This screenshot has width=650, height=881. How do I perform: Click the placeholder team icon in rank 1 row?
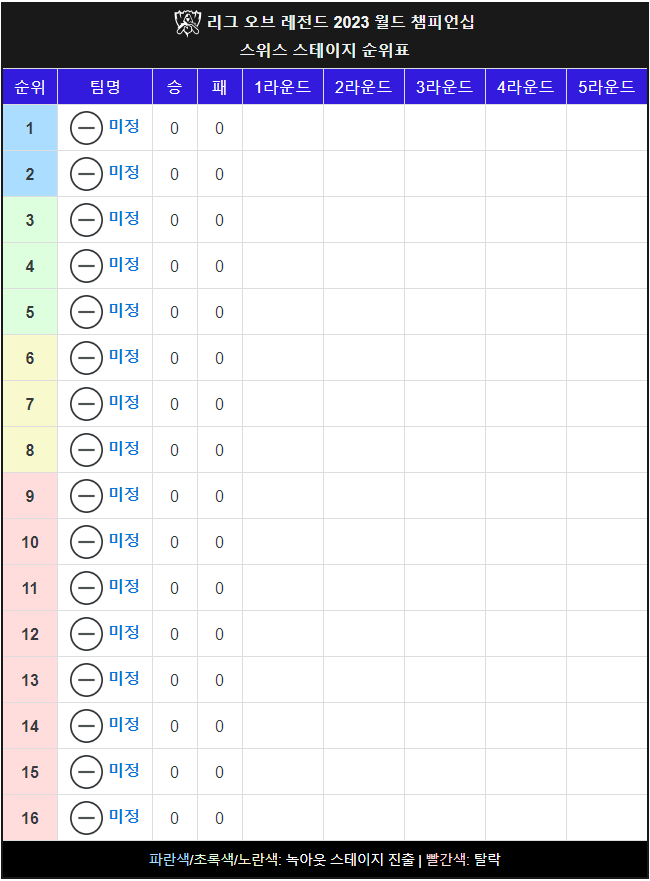click(86, 128)
